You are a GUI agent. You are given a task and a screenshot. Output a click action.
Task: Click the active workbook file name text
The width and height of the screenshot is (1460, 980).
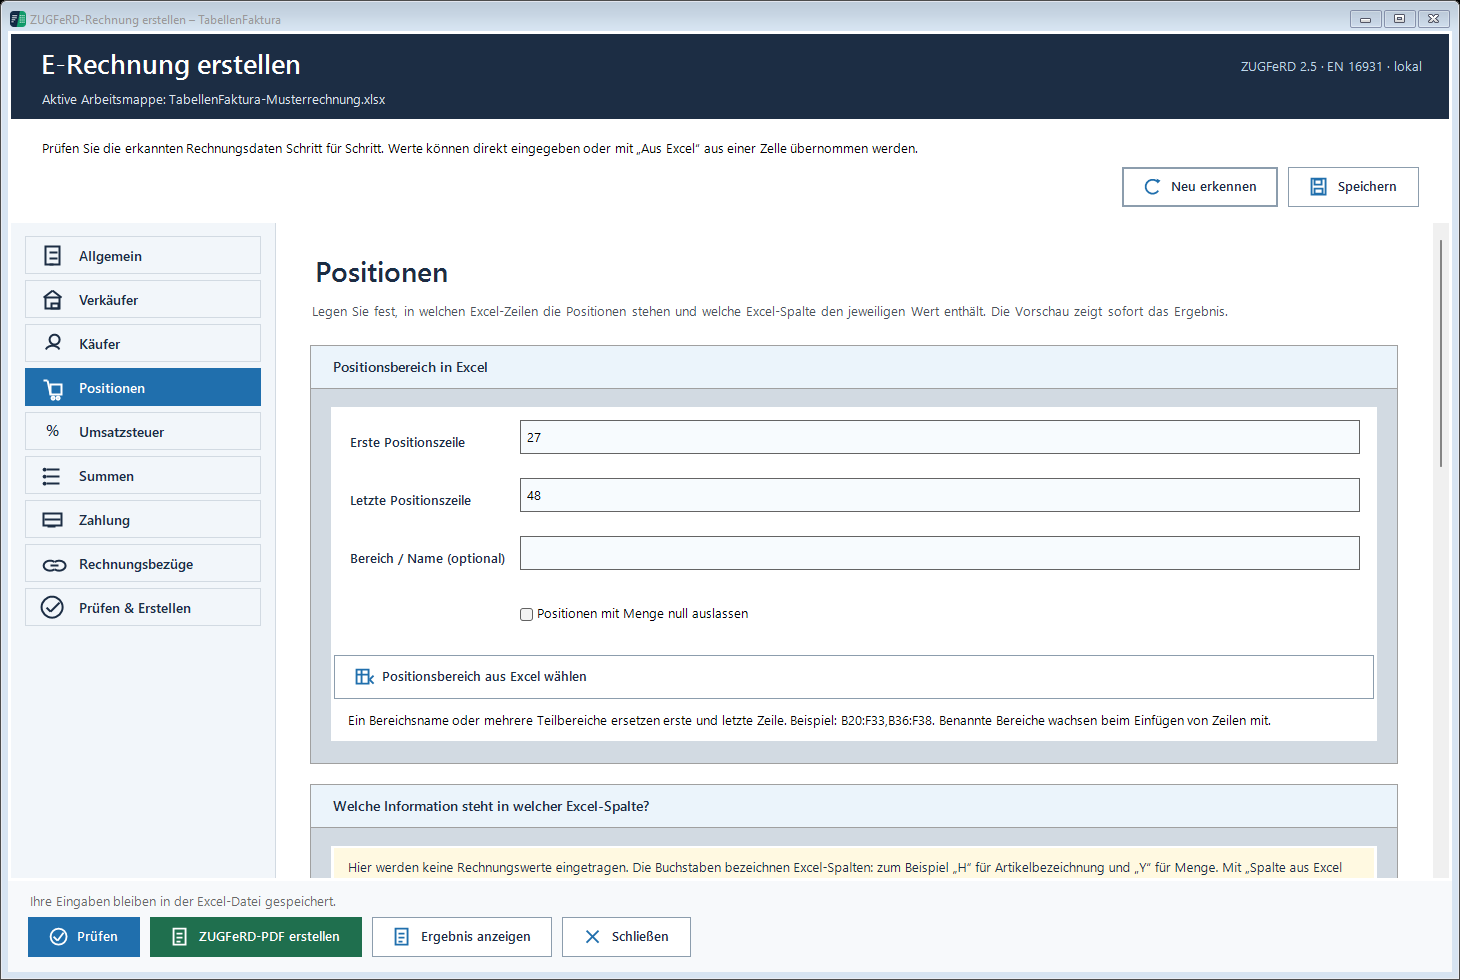pyautogui.click(x=277, y=100)
